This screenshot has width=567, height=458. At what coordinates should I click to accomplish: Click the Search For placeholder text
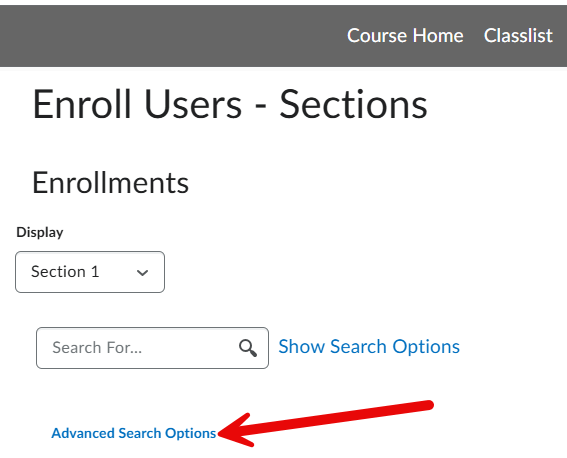click(97, 348)
